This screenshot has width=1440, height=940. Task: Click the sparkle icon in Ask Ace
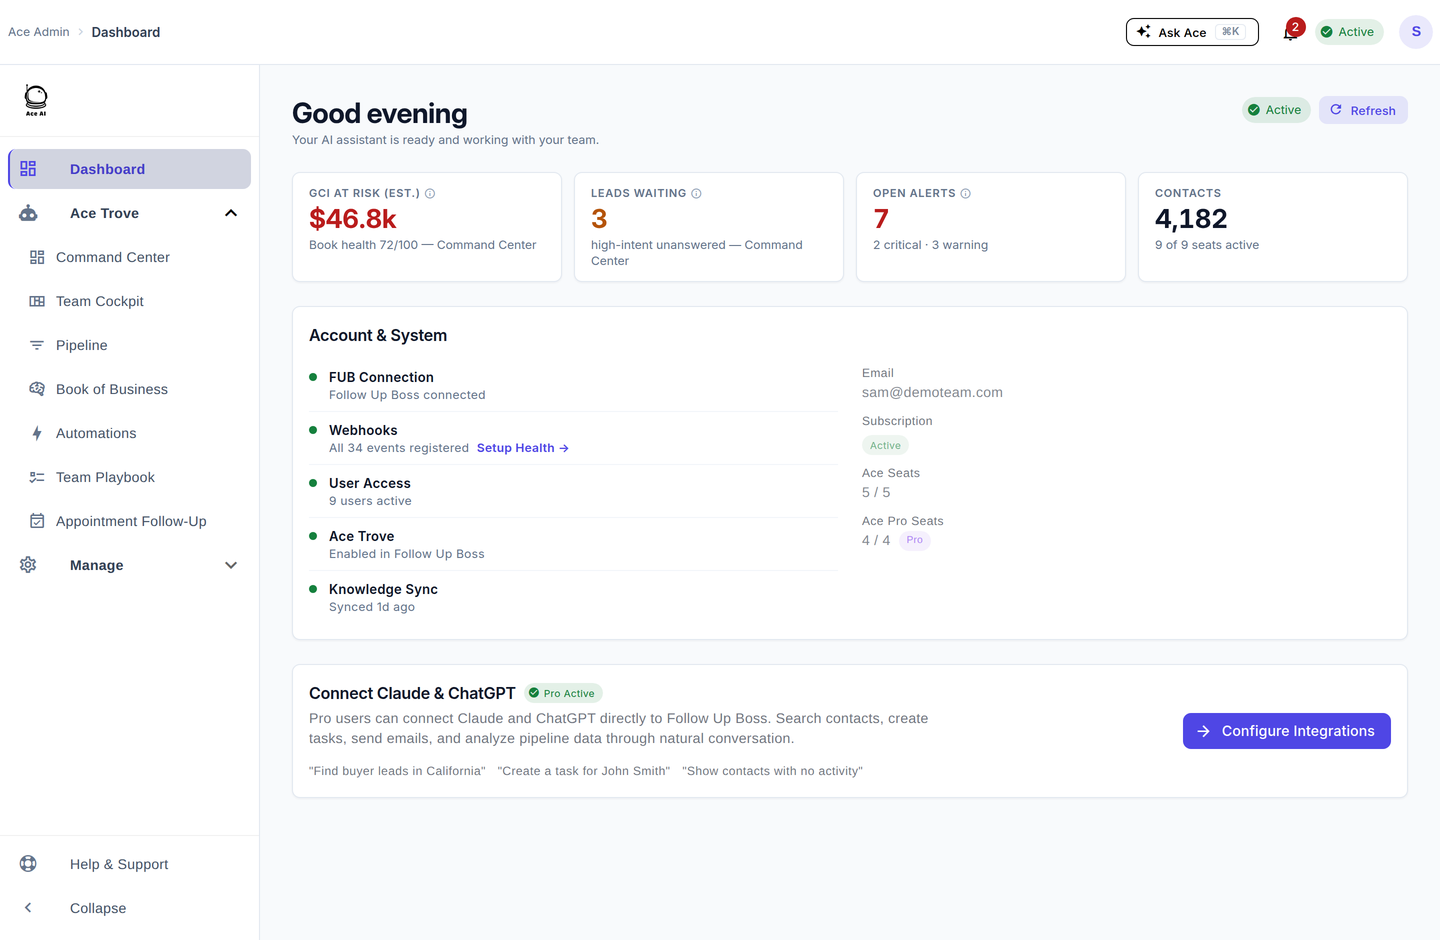pyautogui.click(x=1144, y=32)
